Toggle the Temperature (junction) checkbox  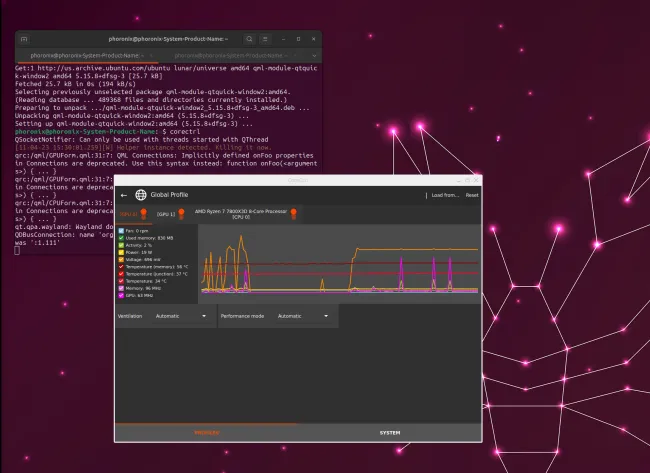coord(122,274)
